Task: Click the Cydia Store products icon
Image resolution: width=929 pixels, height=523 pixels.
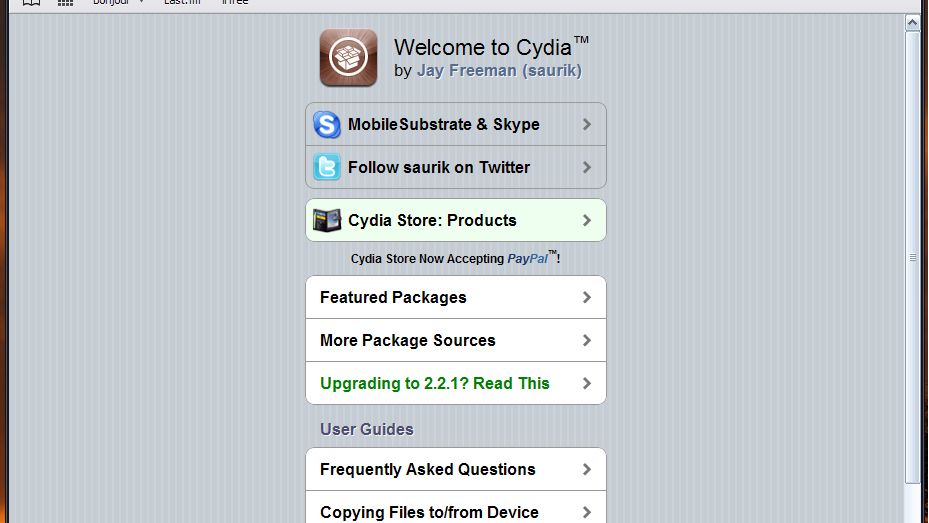Action: pyautogui.click(x=327, y=220)
